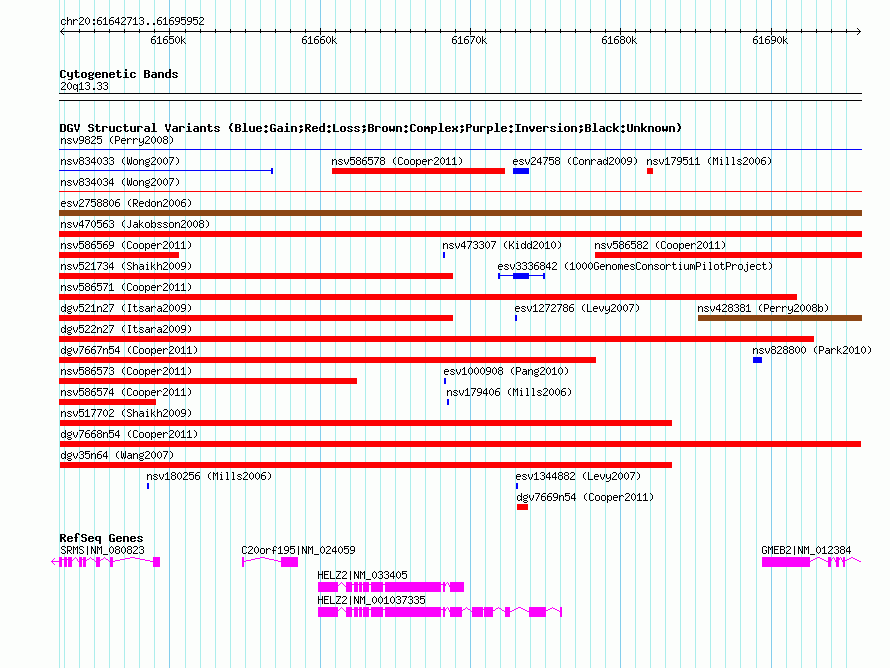Click the nsv428381 (Perry2008b) brown bar
The height and width of the screenshot is (668, 890).
779,318
